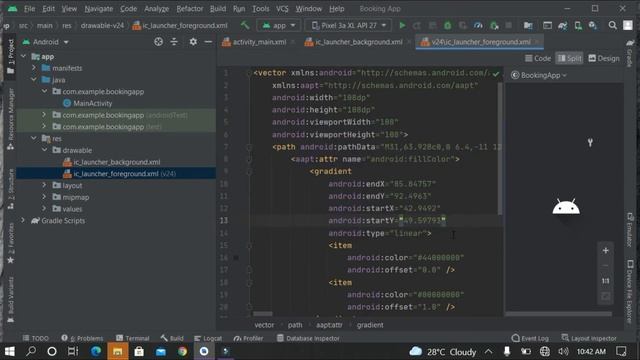Build project with hammer icon
Viewport: 640px width, 360px height.
(245, 25)
